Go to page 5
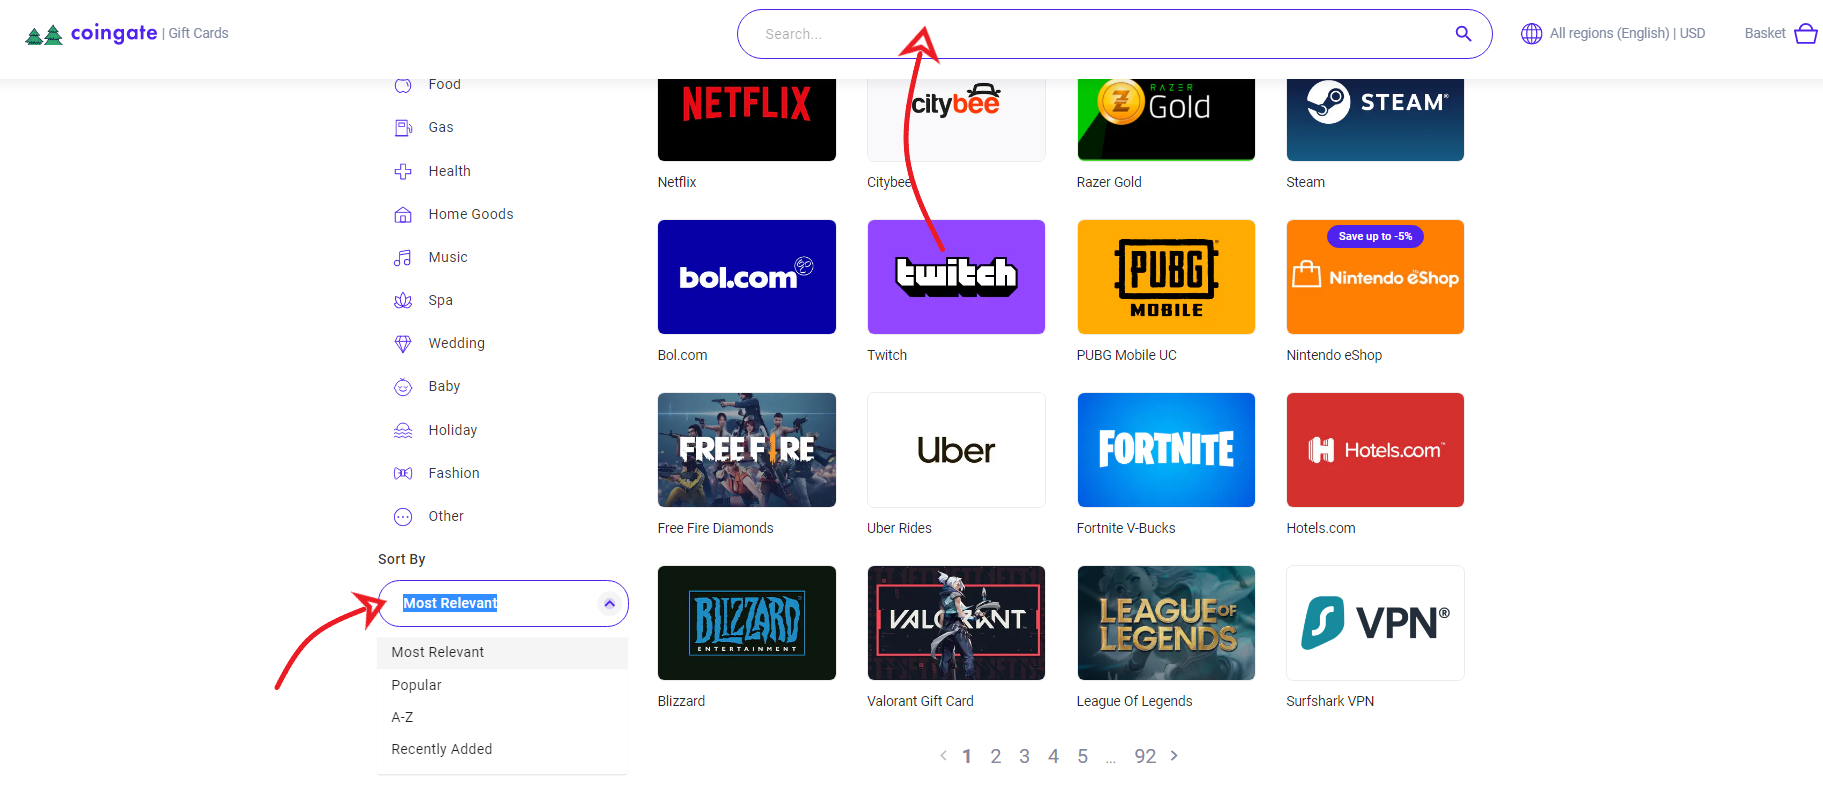This screenshot has width=1823, height=790. point(1082,756)
